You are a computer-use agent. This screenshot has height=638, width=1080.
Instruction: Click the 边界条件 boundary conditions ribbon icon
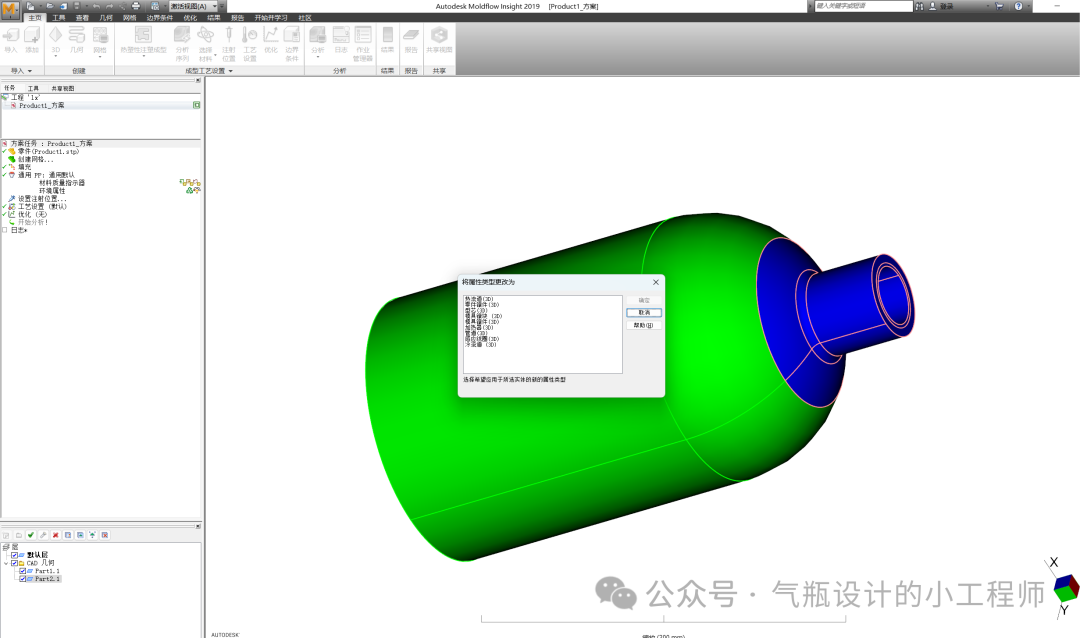[292, 35]
